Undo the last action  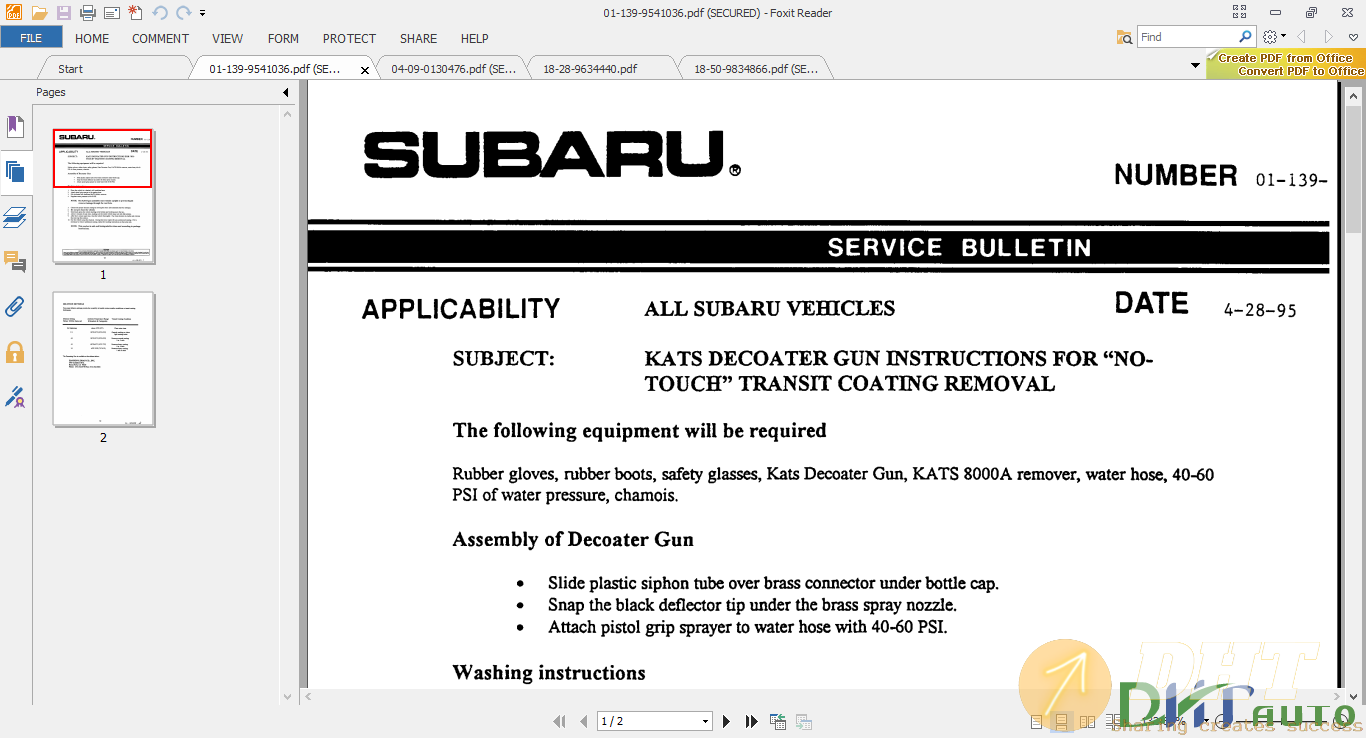[x=160, y=13]
